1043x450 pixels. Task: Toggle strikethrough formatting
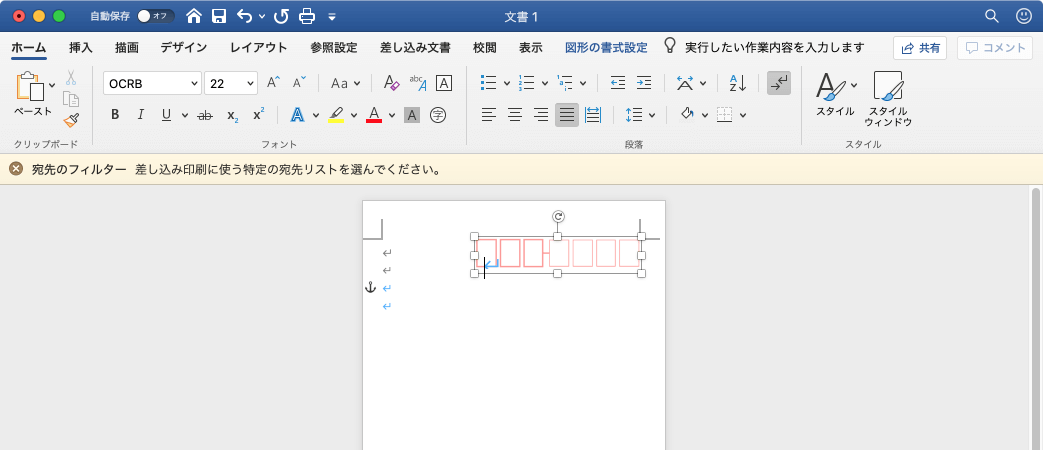[205, 115]
